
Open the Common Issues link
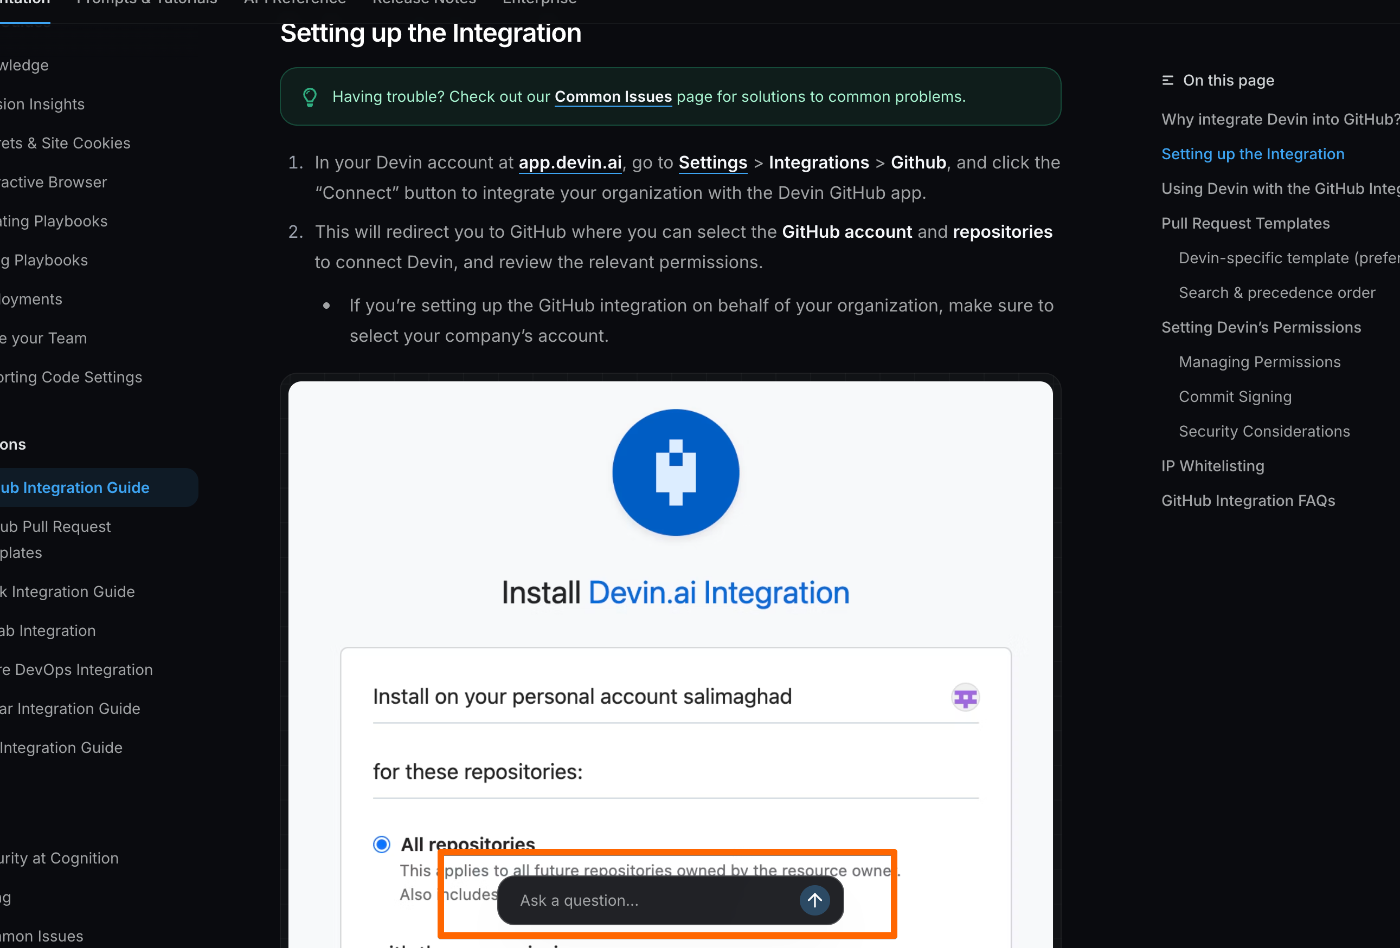click(613, 97)
